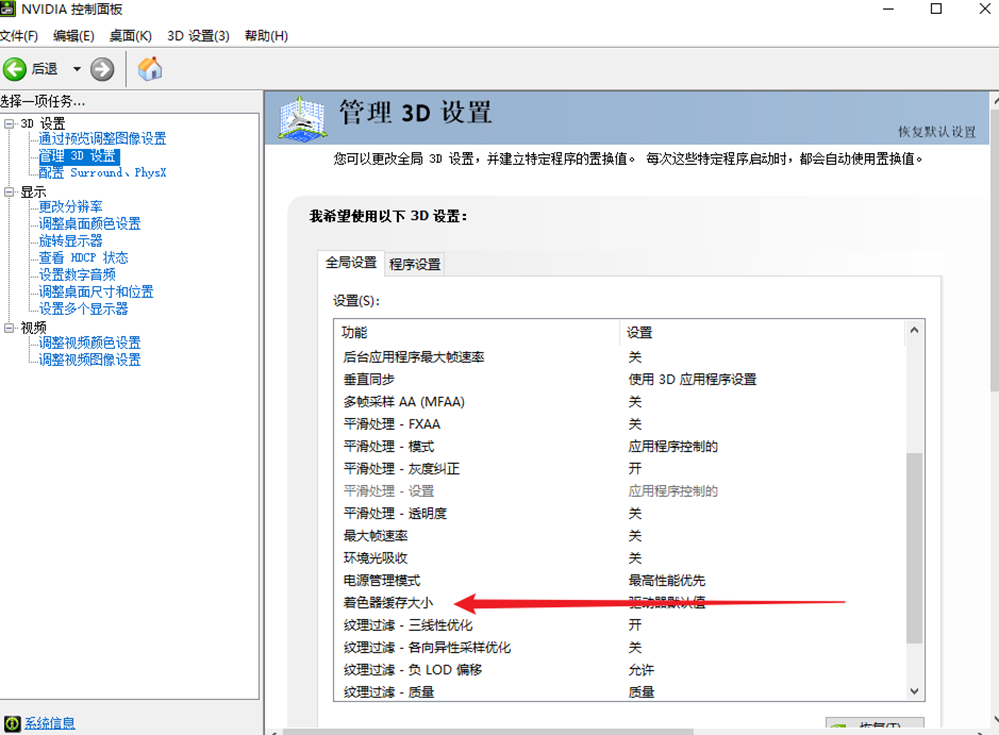
Task: Open the Back history dropdown arrow
Action: point(76,69)
